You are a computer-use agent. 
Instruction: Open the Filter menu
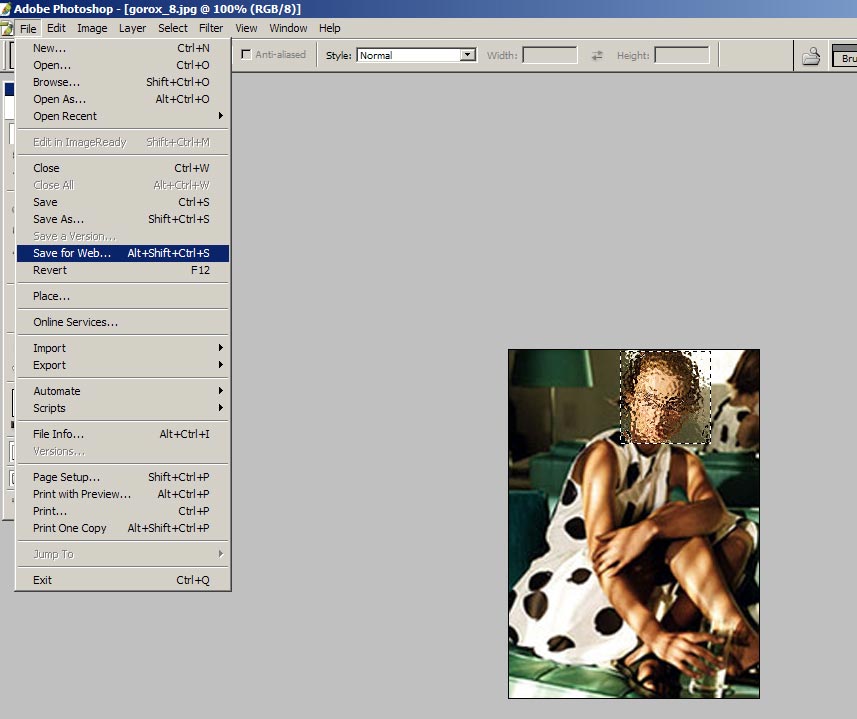[x=211, y=28]
